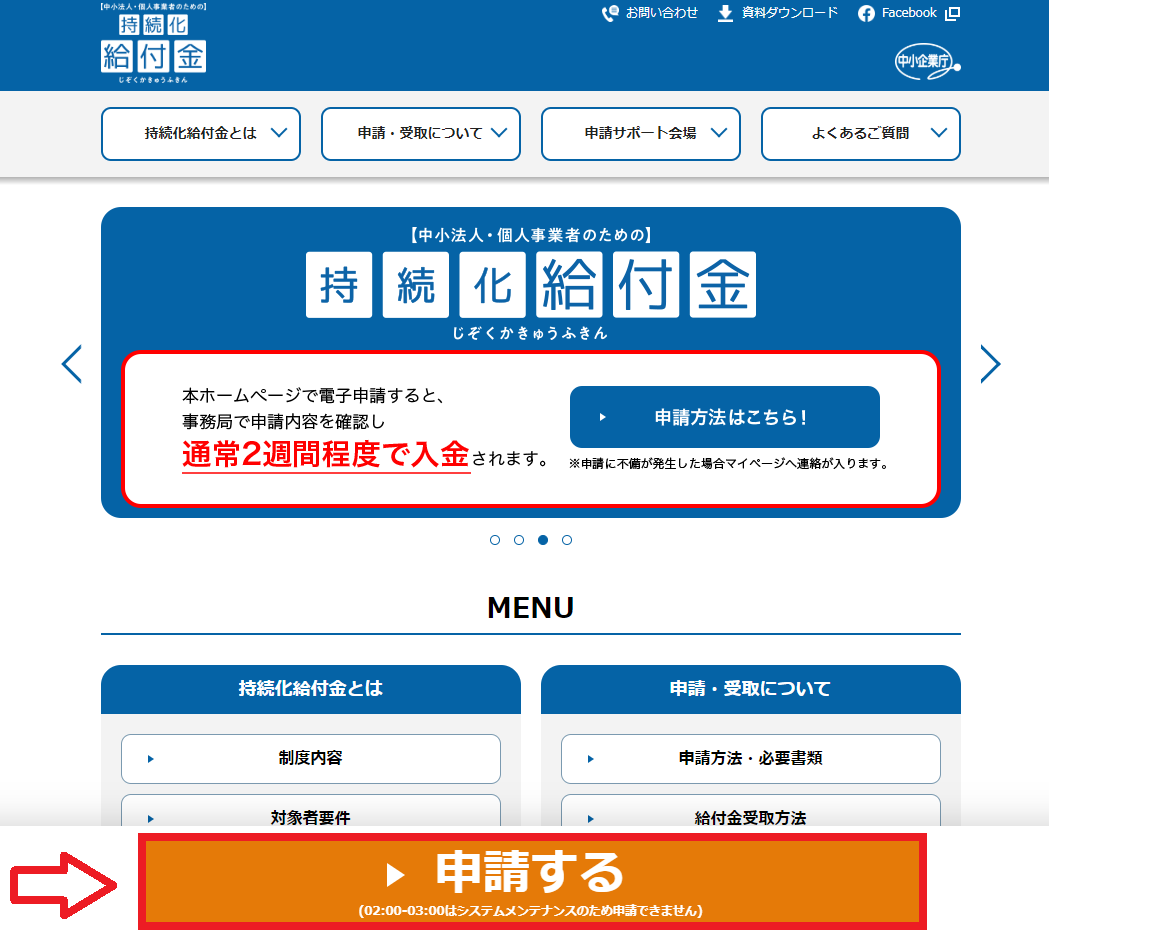
Task: Click the triangle icon on 給付金受取方法
Action: 591,818
